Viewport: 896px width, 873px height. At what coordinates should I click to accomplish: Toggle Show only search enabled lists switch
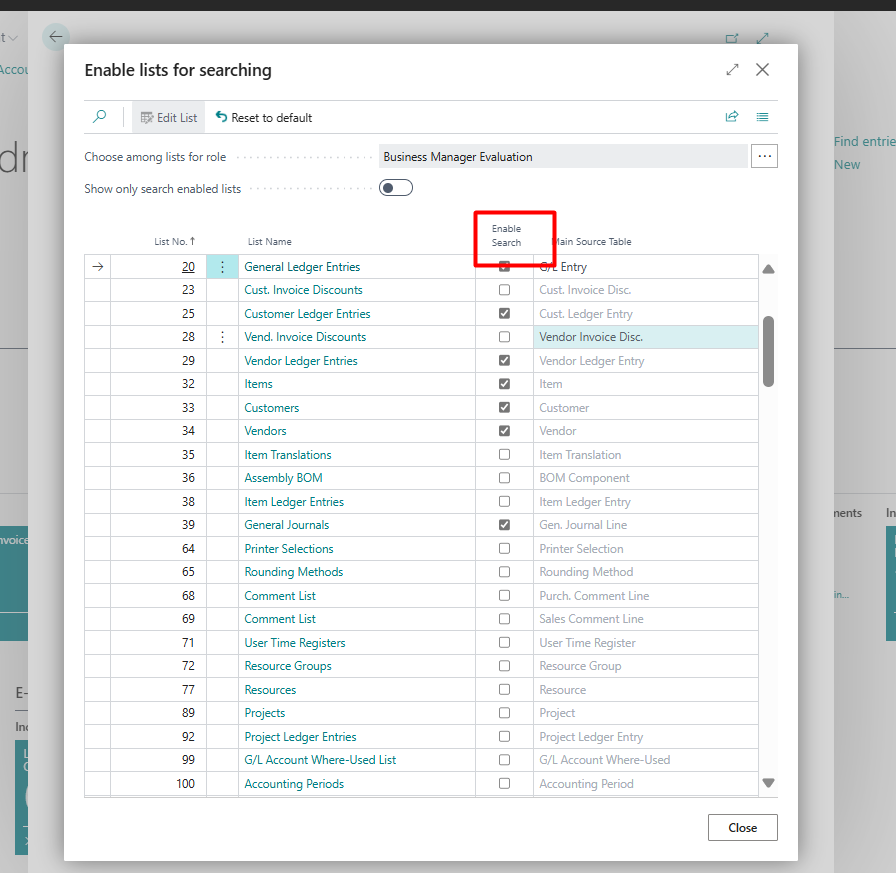pos(396,188)
